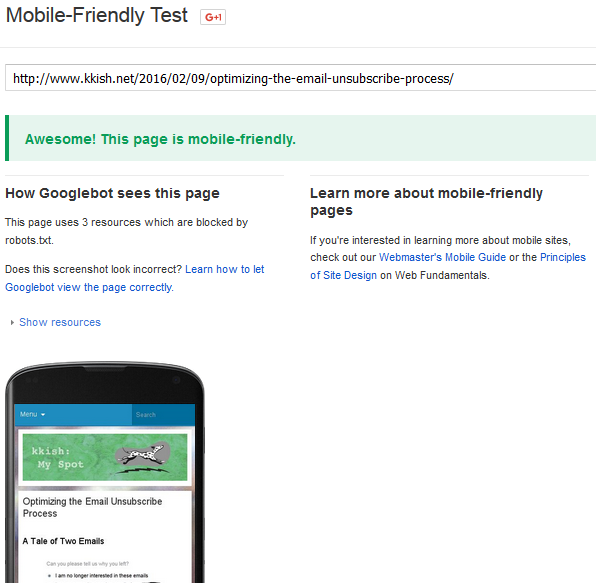596x583 pixels.
Task: Click the kkish: My Spot banner text
Action: pyautogui.click(x=57, y=458)
